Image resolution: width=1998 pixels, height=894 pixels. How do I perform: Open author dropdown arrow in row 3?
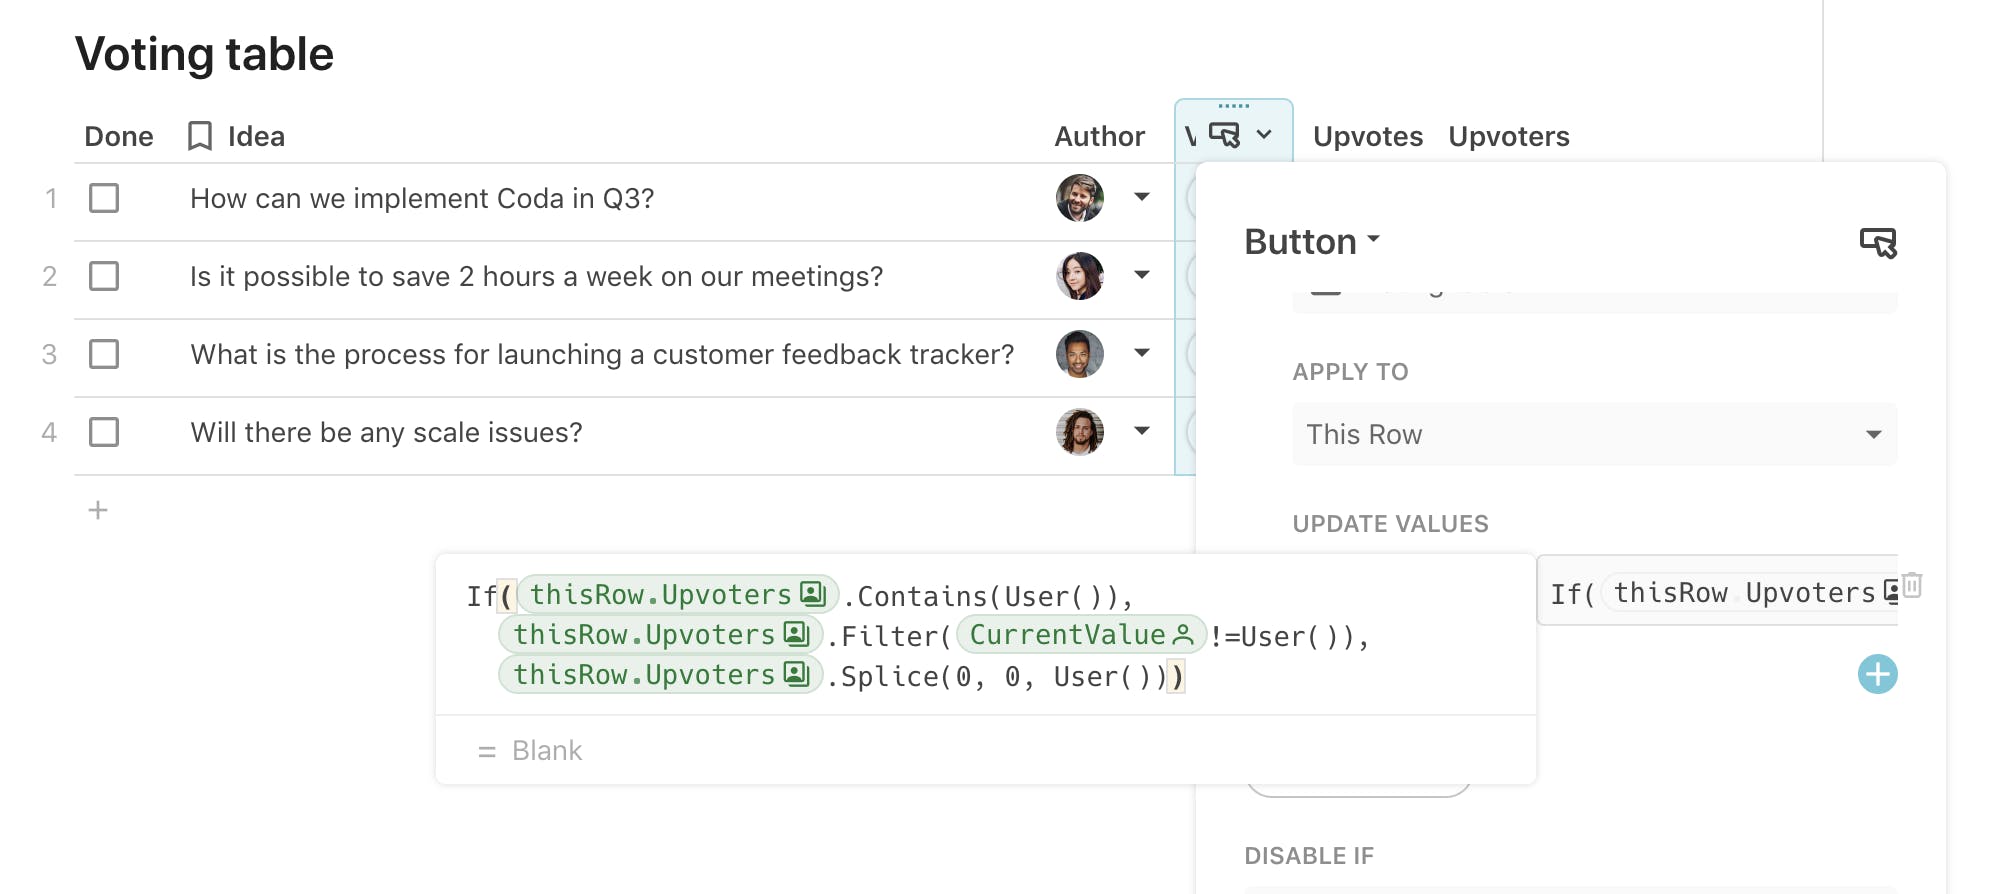pos(1142,353)
